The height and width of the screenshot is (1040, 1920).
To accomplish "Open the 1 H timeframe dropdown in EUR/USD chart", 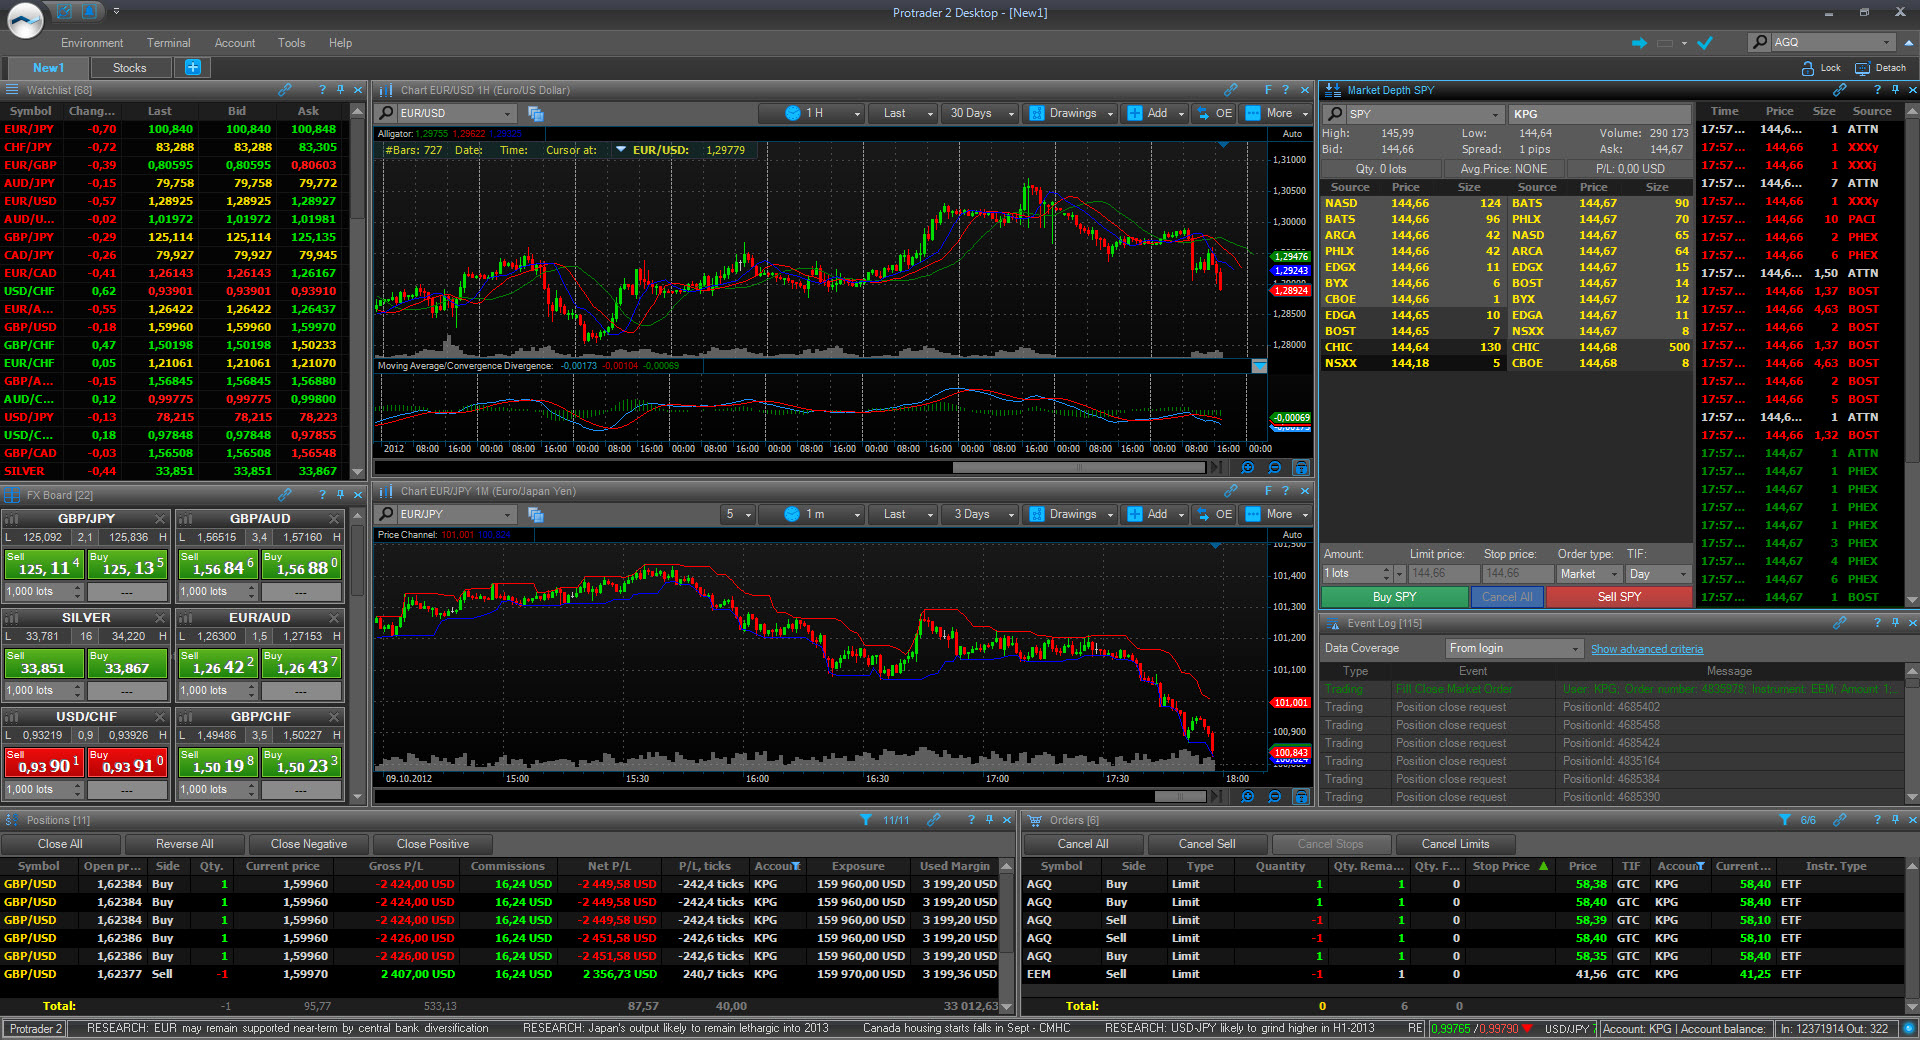I will pyautogui.click(x=811, y=113).
